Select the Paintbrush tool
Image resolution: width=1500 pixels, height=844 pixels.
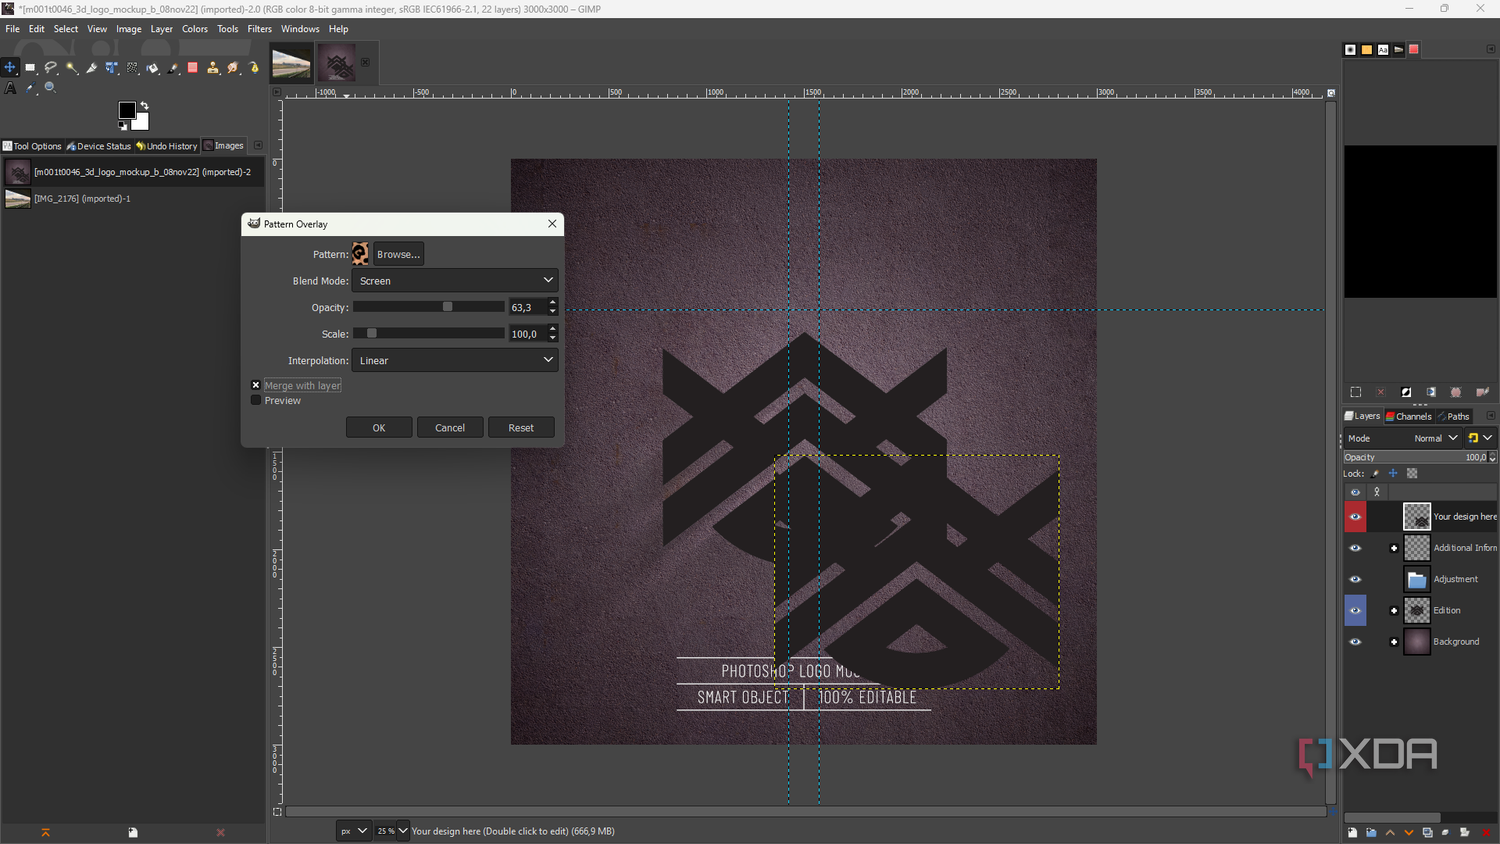point(173,68)
